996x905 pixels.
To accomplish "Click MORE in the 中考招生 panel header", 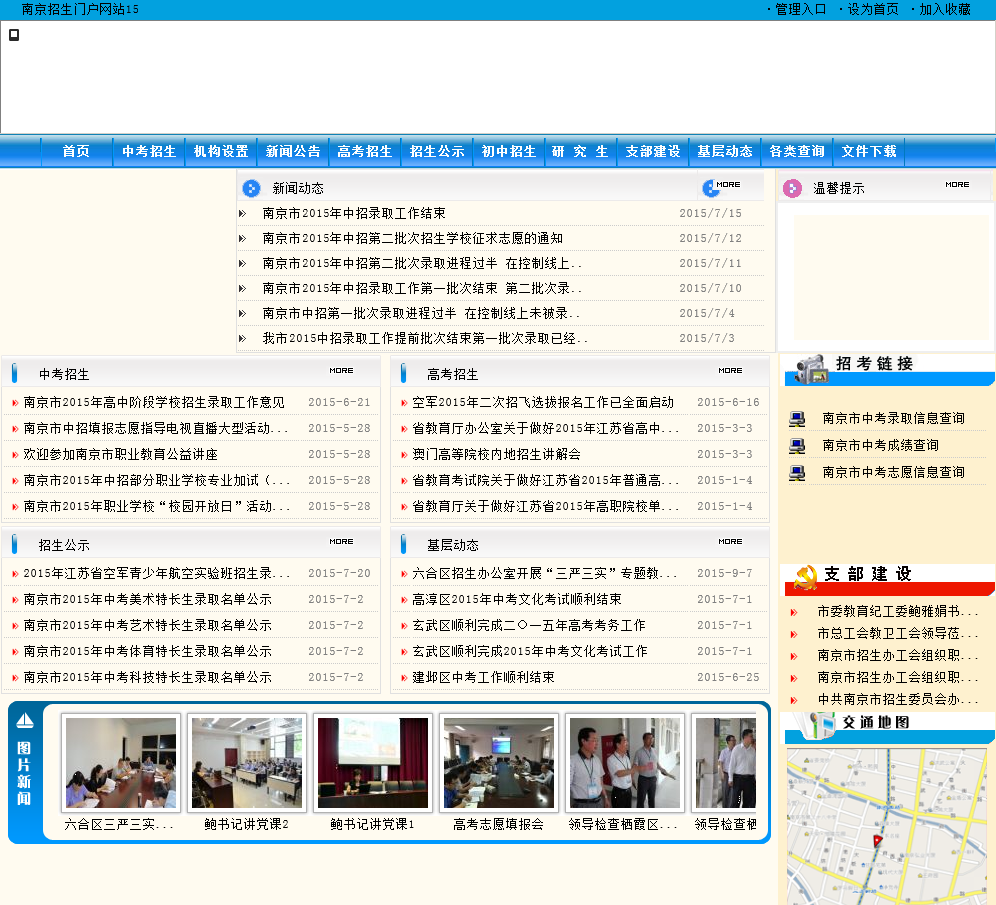I will tap(341, 370).
